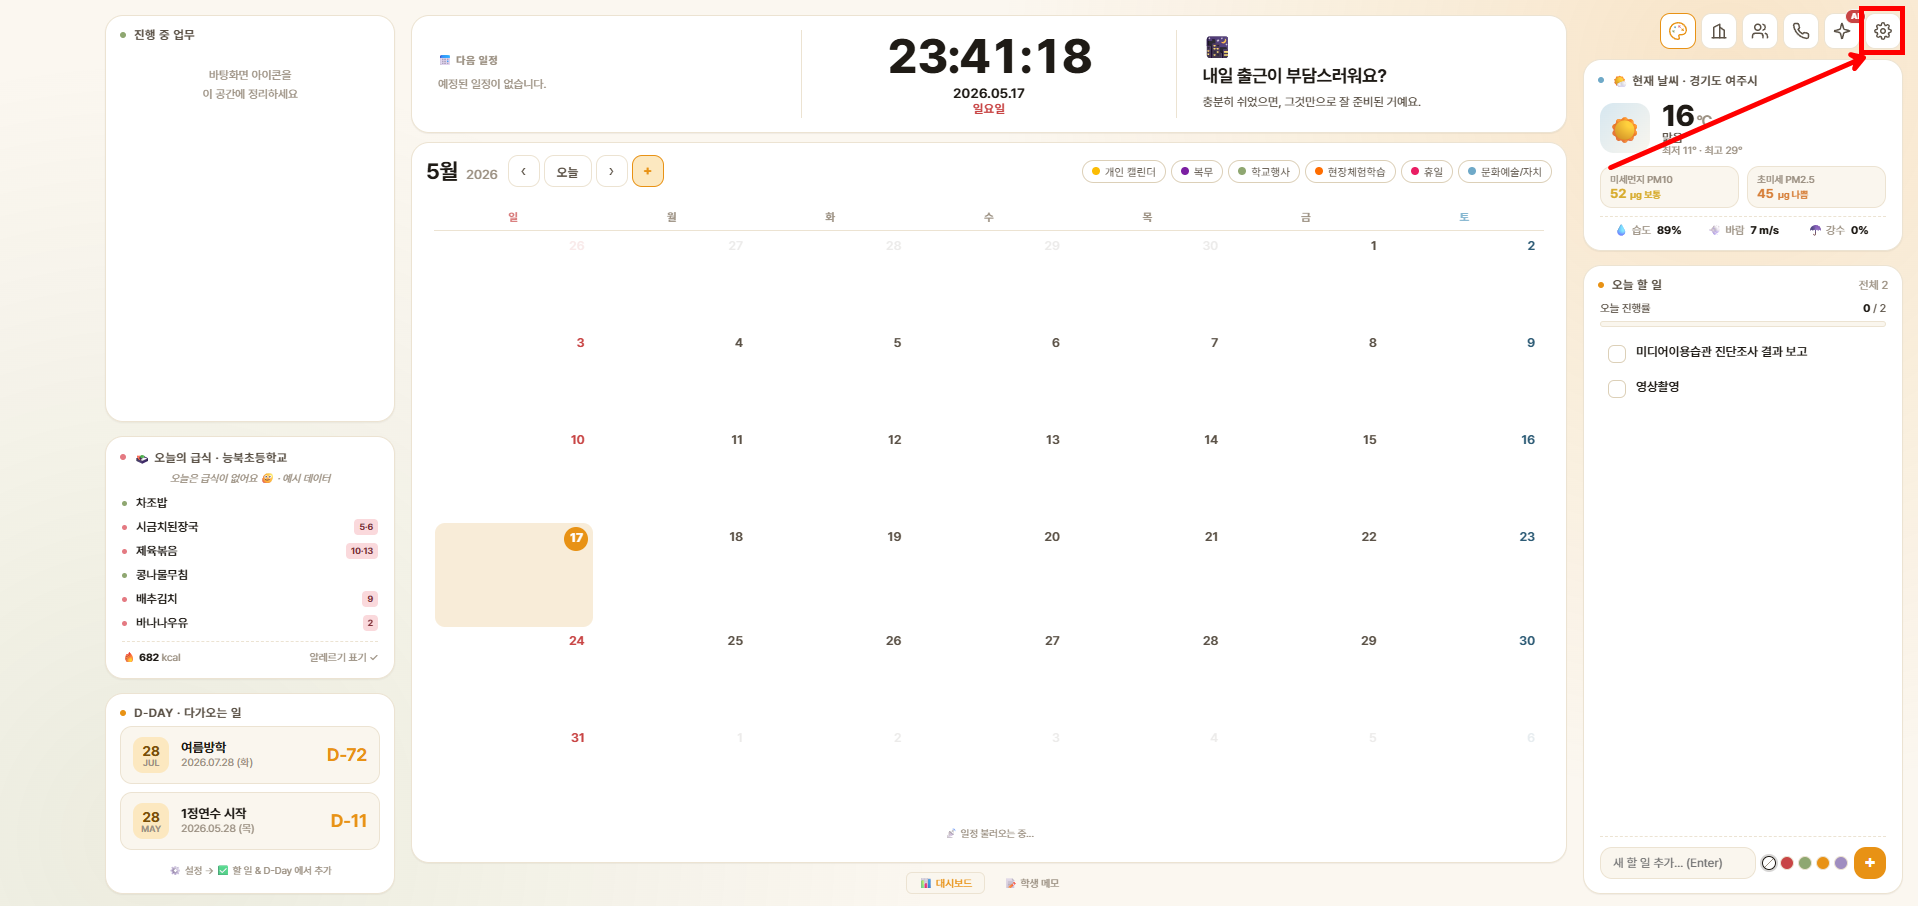The width and height of the screenshot is (1918, 906).
Task: Click the calendar icon next to 다음 일정
Action: (445, 60)
